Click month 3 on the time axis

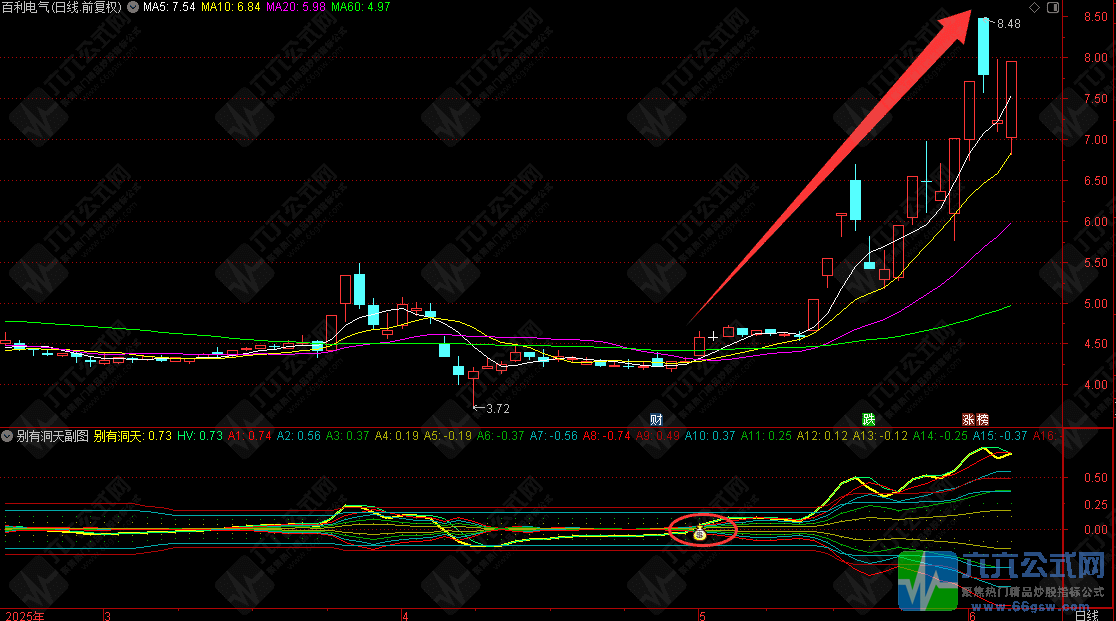[x=107, y=615]
